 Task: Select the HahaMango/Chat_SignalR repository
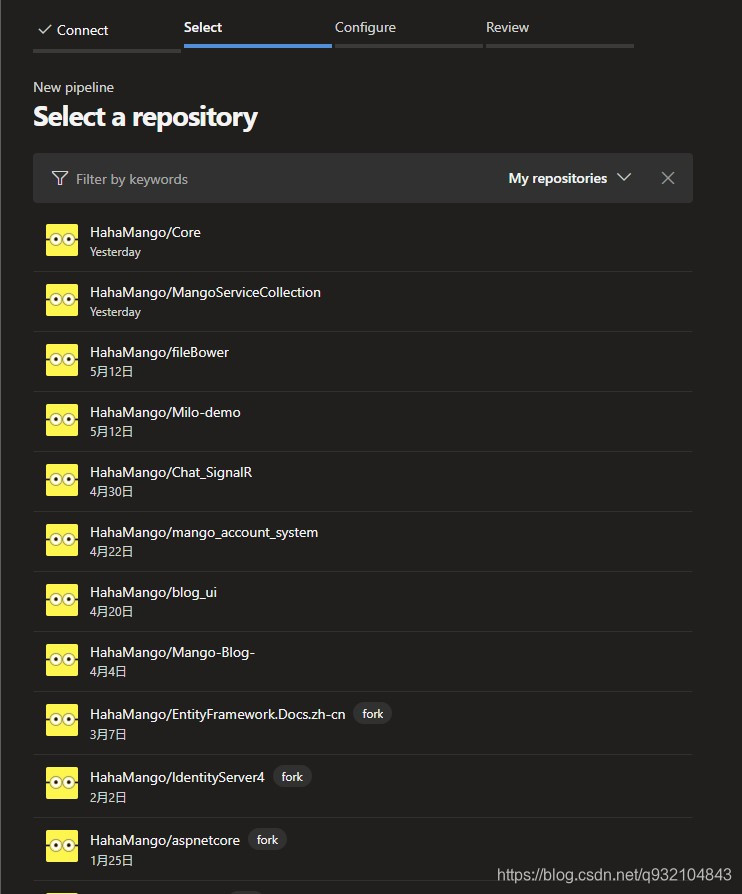click(363, 481)
